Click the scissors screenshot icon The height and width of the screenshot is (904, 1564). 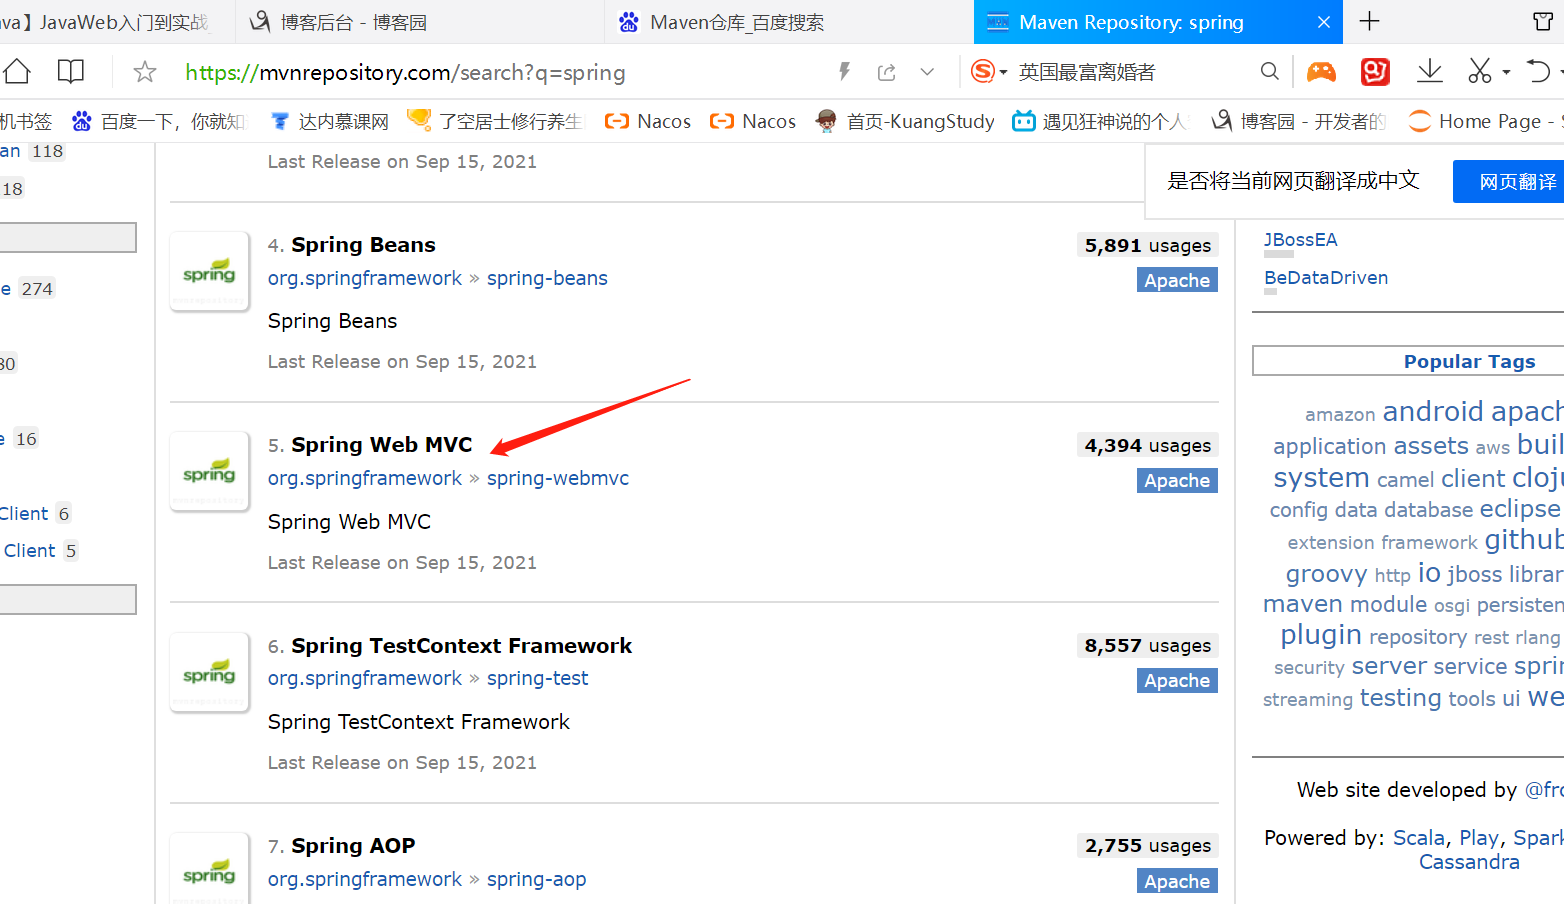tap(1480, 71)
